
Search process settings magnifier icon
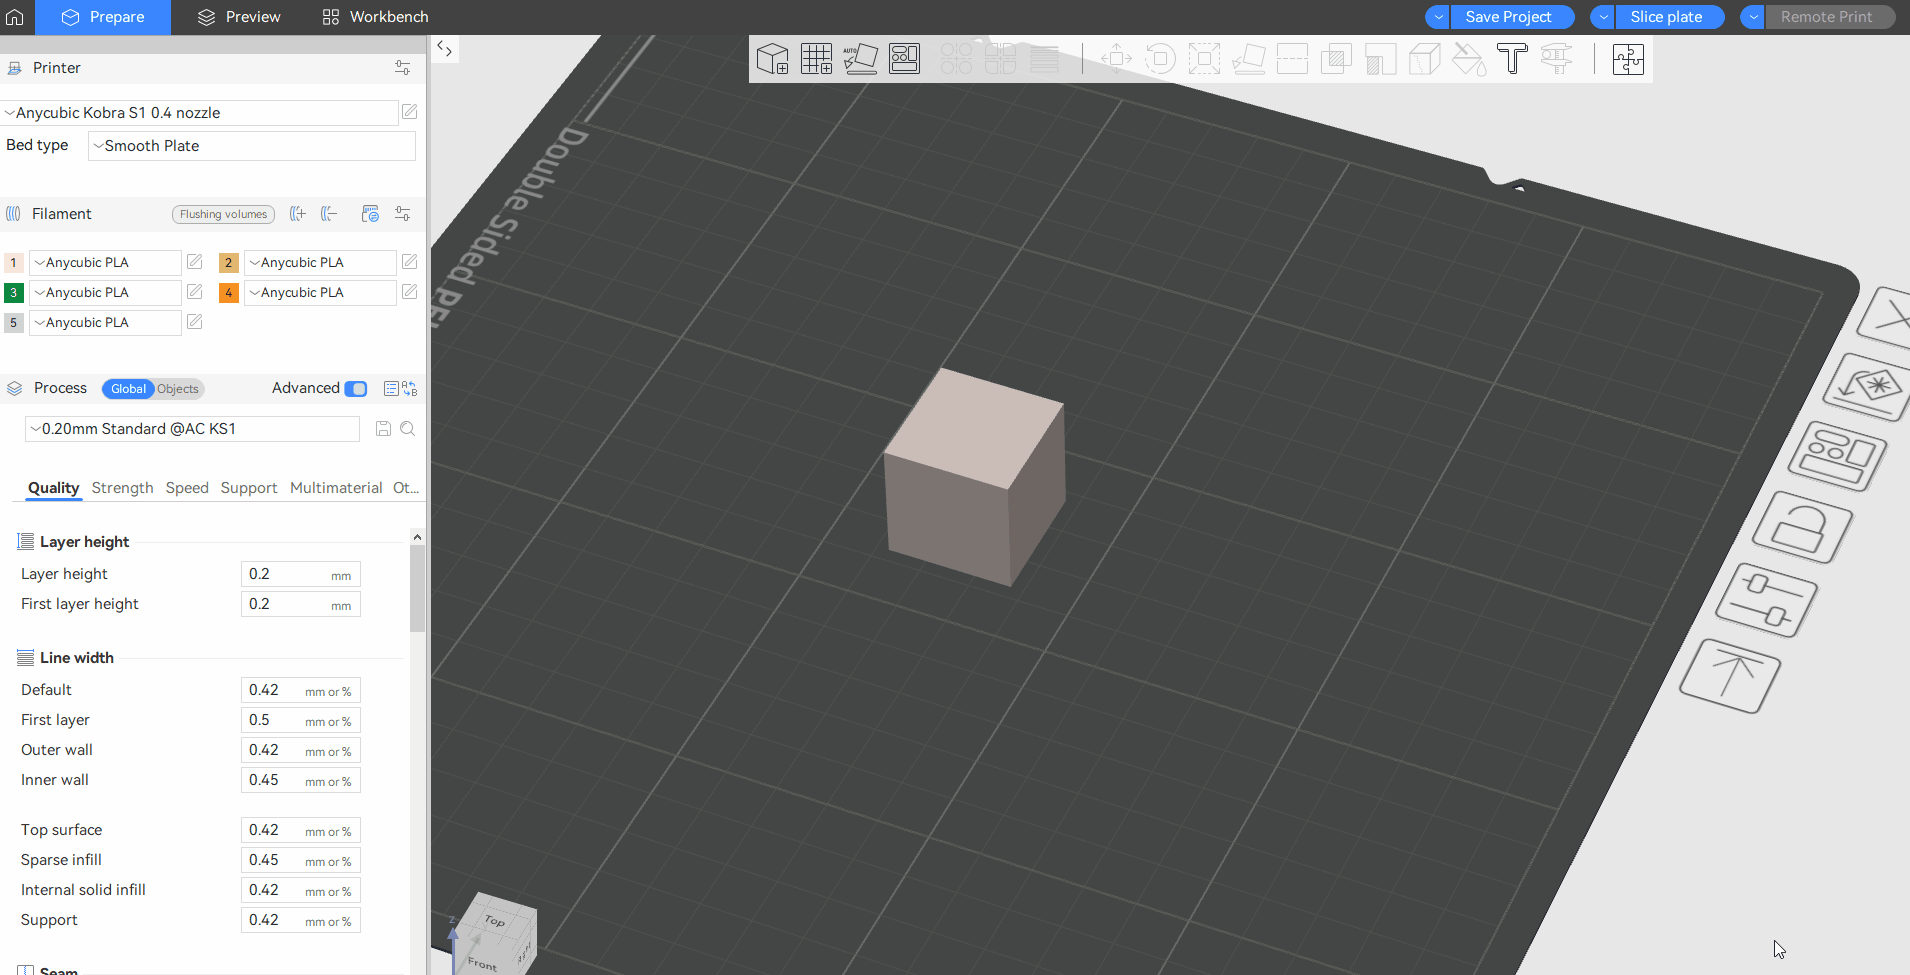[408, 429]
